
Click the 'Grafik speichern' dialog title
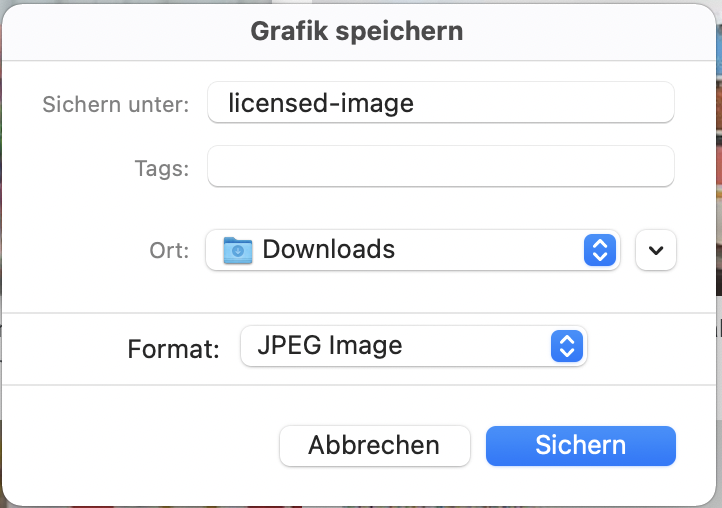[356, 31]
